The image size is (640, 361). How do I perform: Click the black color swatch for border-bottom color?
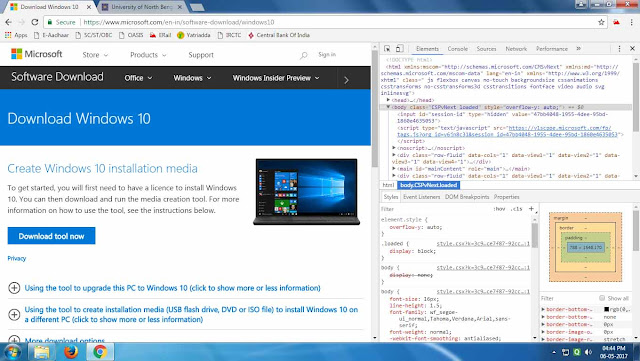click(607, 310)
